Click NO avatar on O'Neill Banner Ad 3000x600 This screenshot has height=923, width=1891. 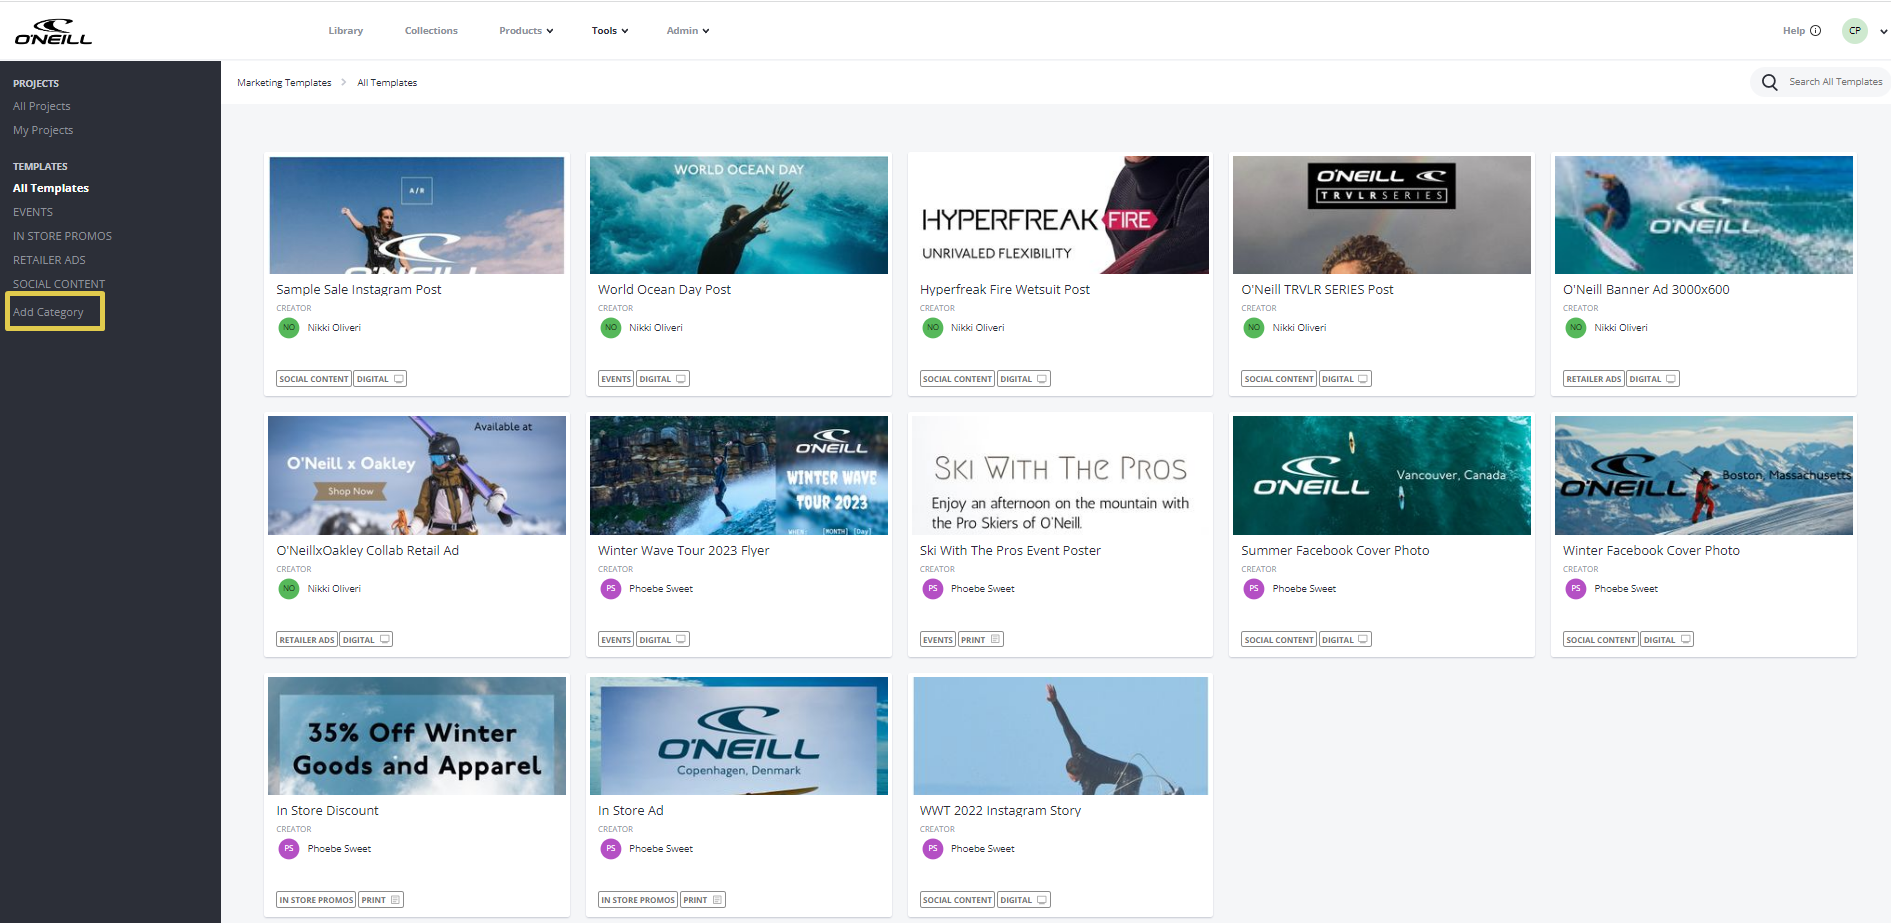[x=1576, y=328]
